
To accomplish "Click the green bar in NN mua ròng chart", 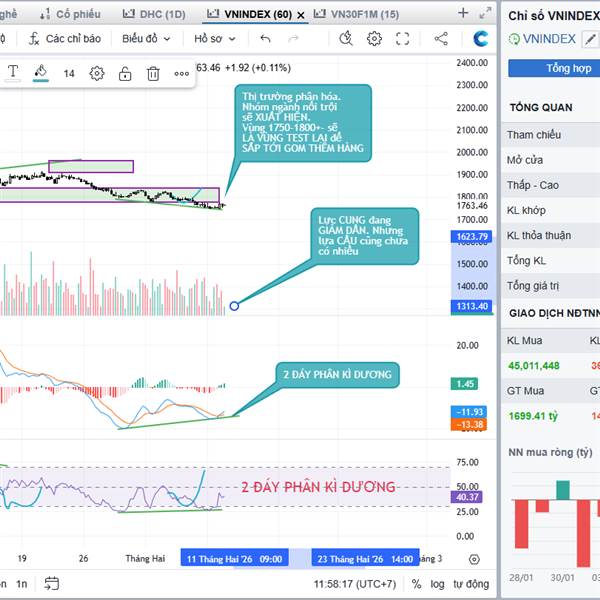I will click(x=563, y=490).
